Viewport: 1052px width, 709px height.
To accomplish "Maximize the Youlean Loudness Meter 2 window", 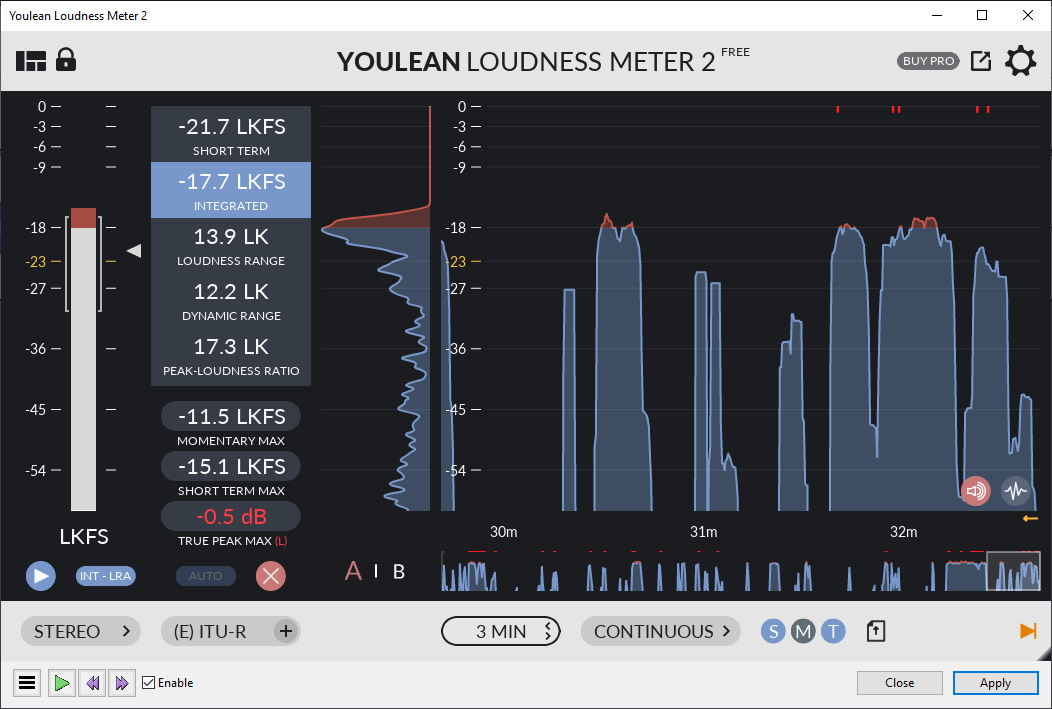I will pyautogui.click(x=982, y=15).
